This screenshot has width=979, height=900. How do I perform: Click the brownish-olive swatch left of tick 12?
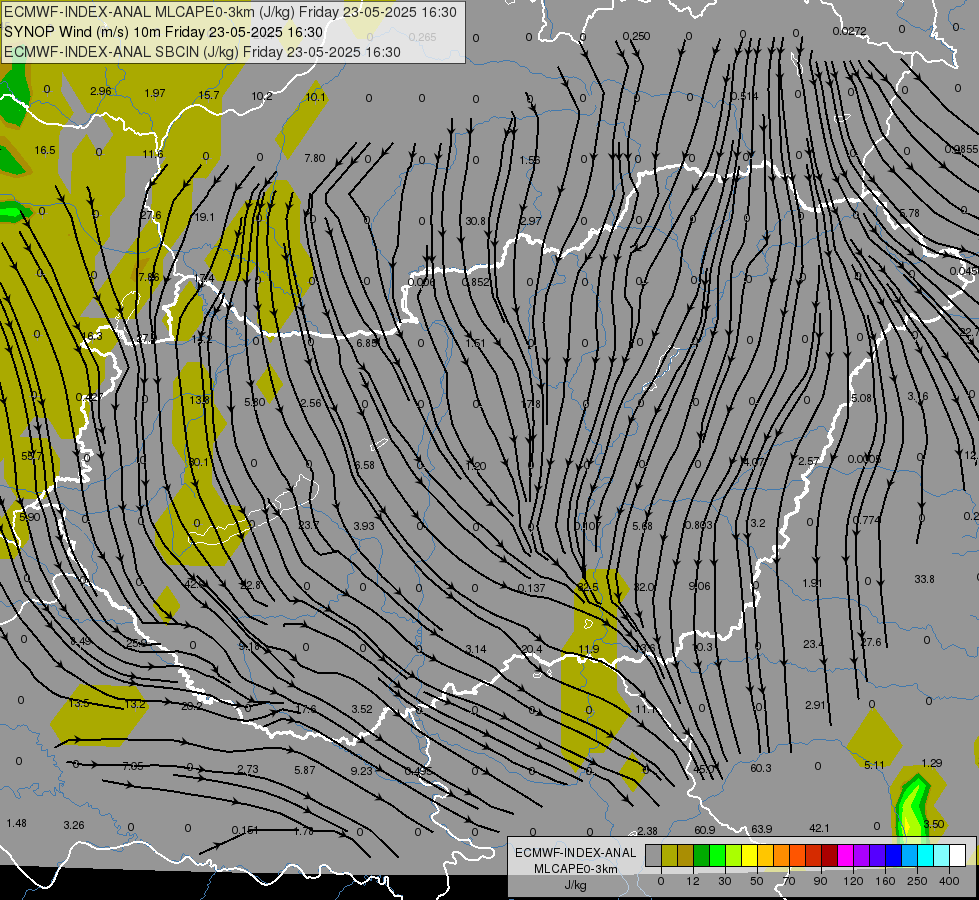coord(686,855)
